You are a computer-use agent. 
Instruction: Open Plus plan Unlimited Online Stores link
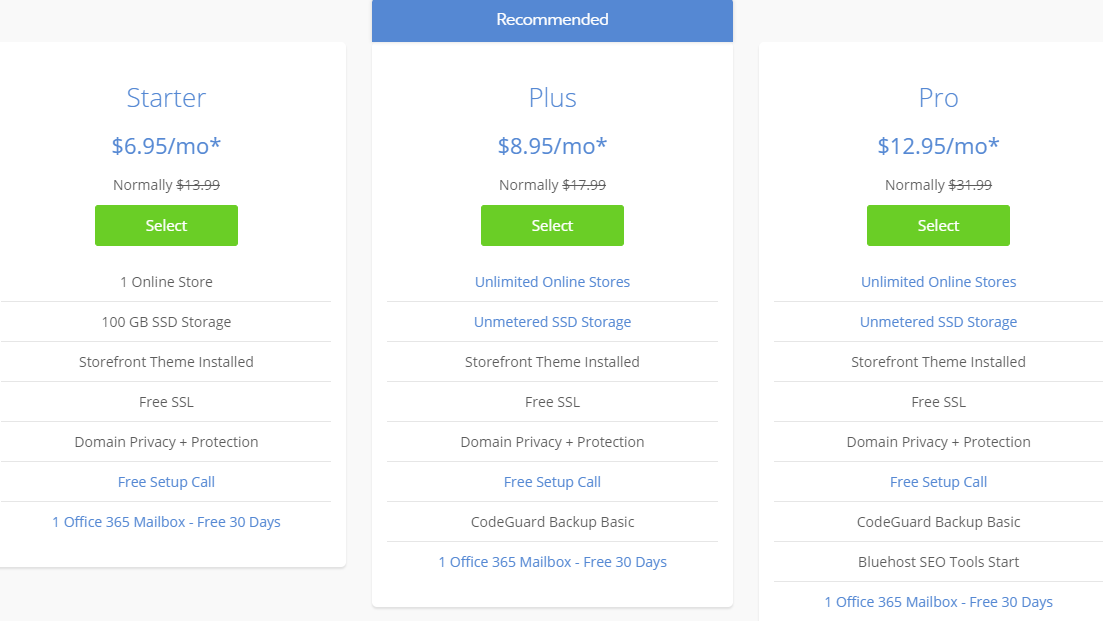[x=552, y=282]
